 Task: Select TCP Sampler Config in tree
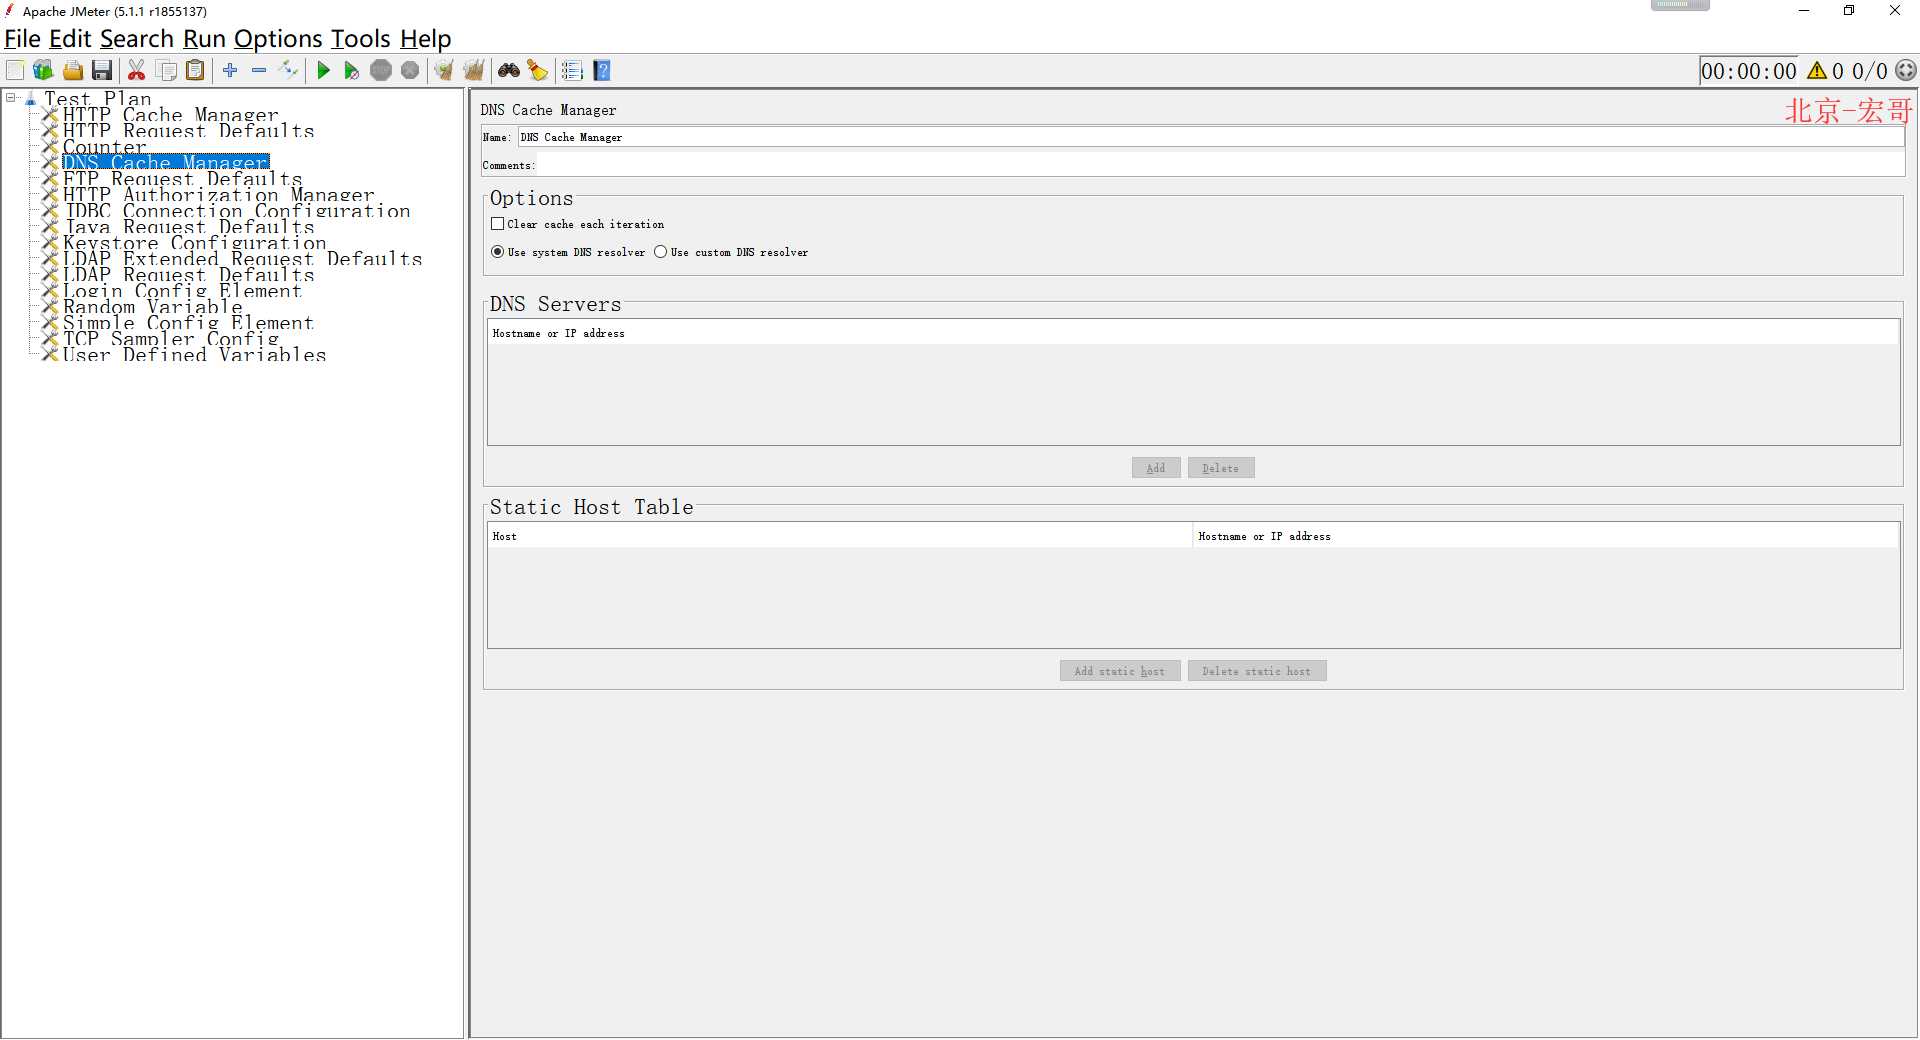170,339
